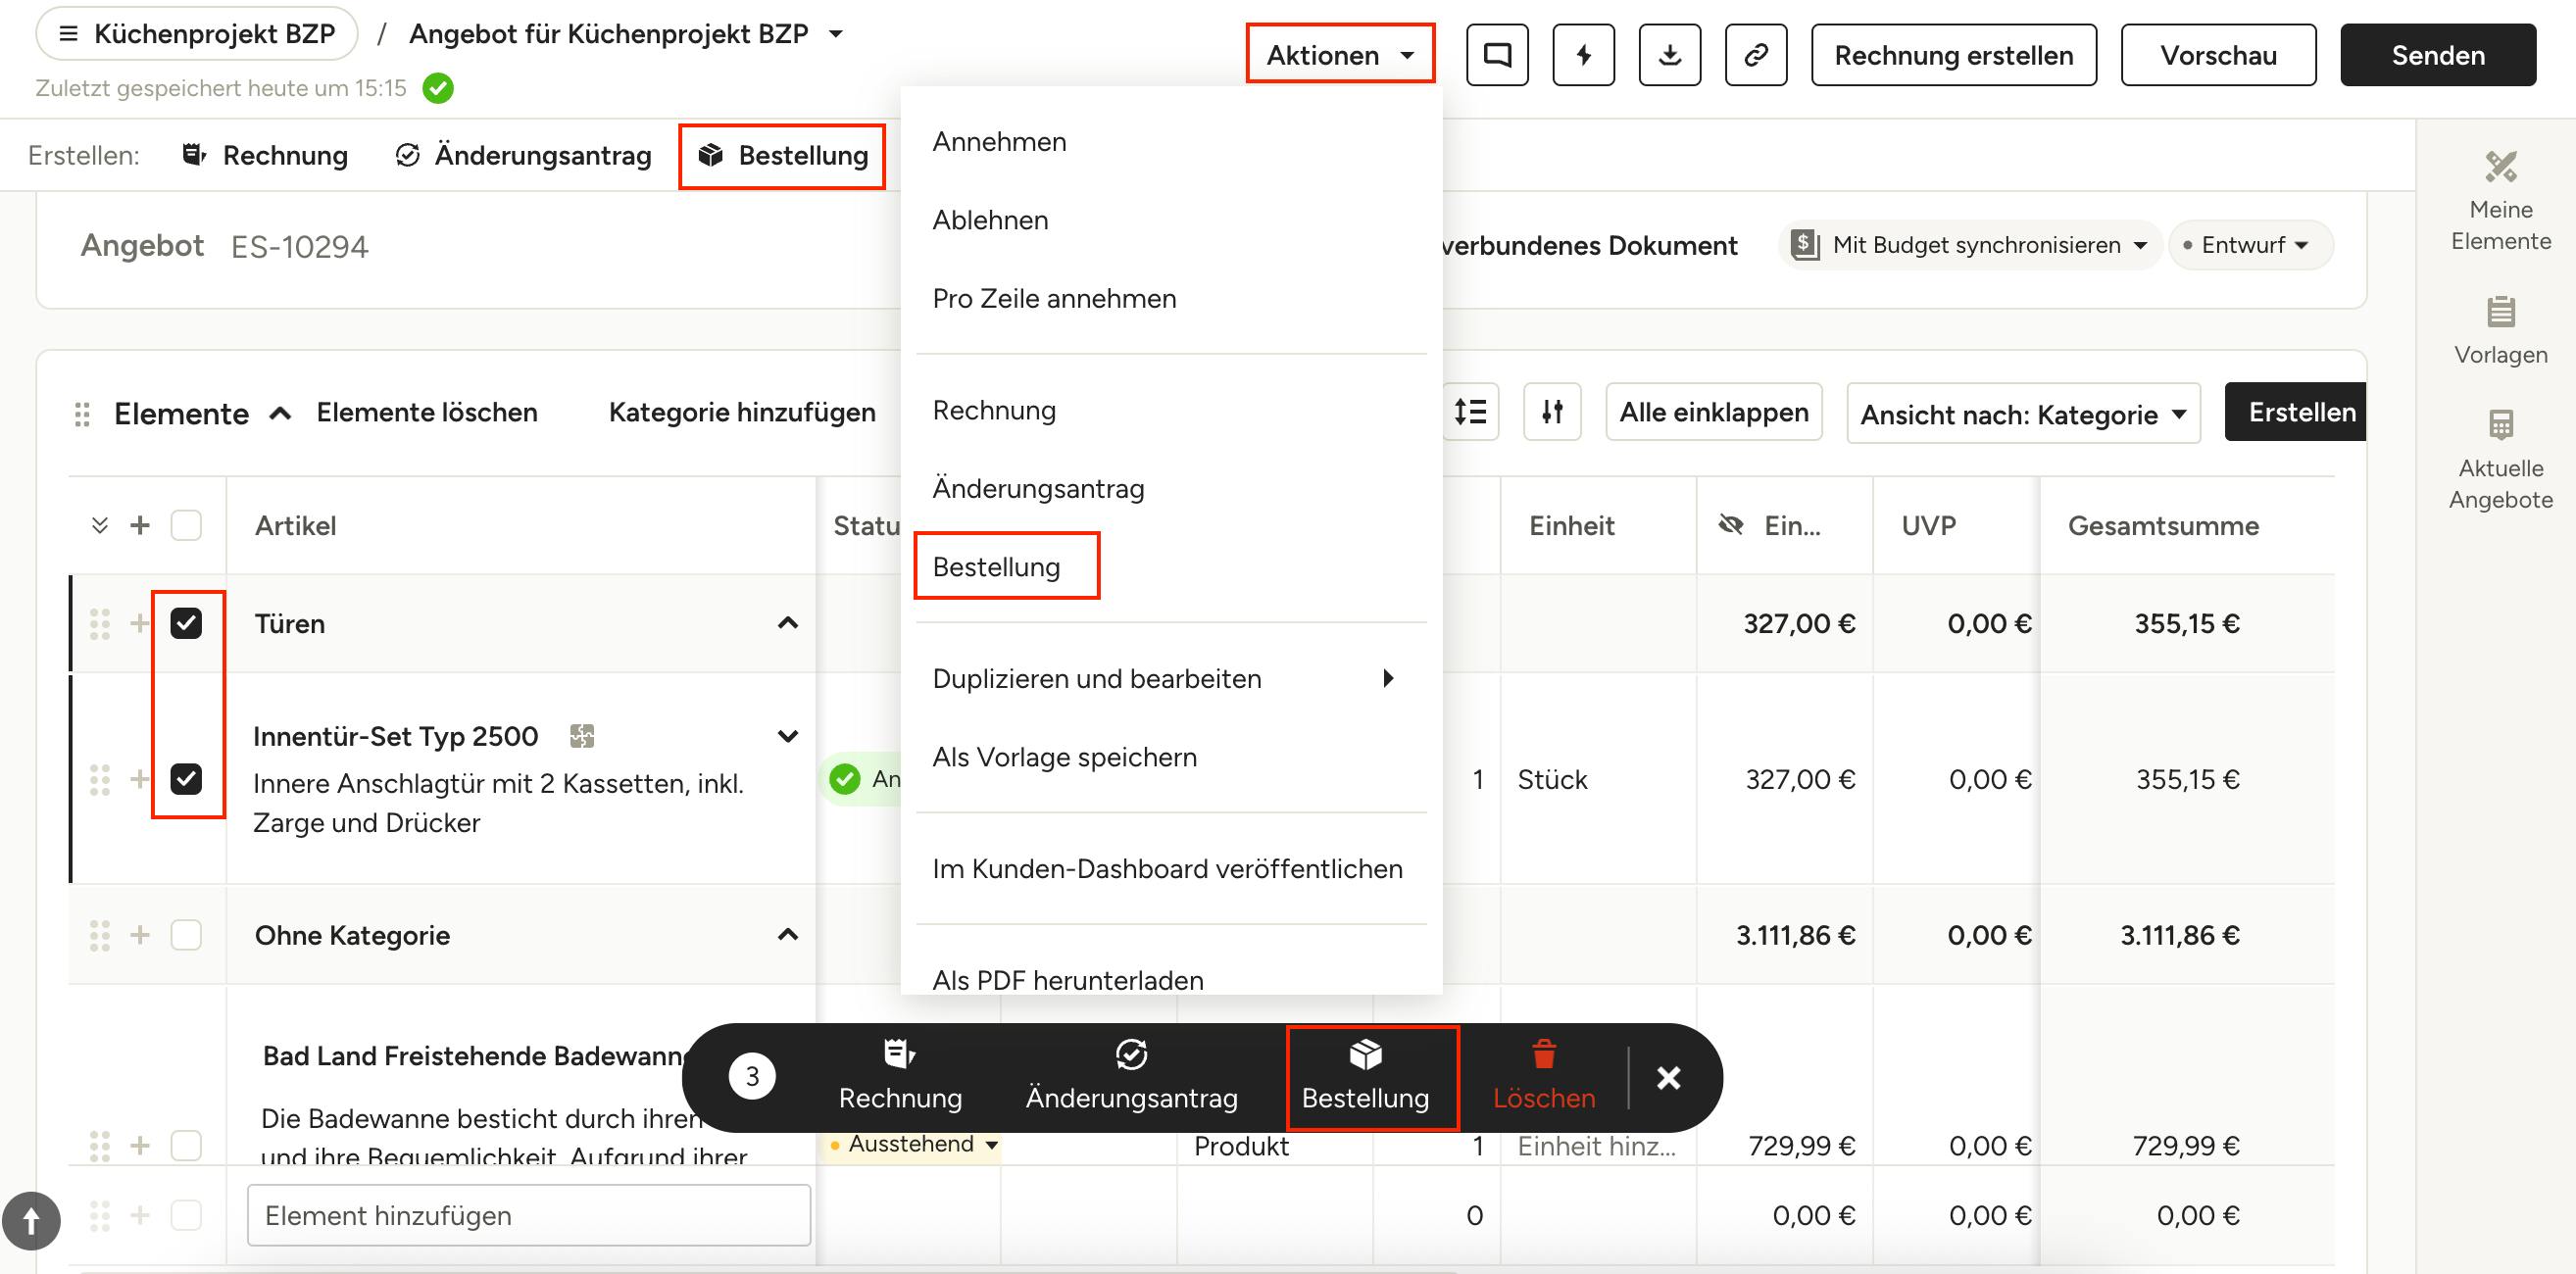Collapse the Ohne Kategorie group

(788, 935)
